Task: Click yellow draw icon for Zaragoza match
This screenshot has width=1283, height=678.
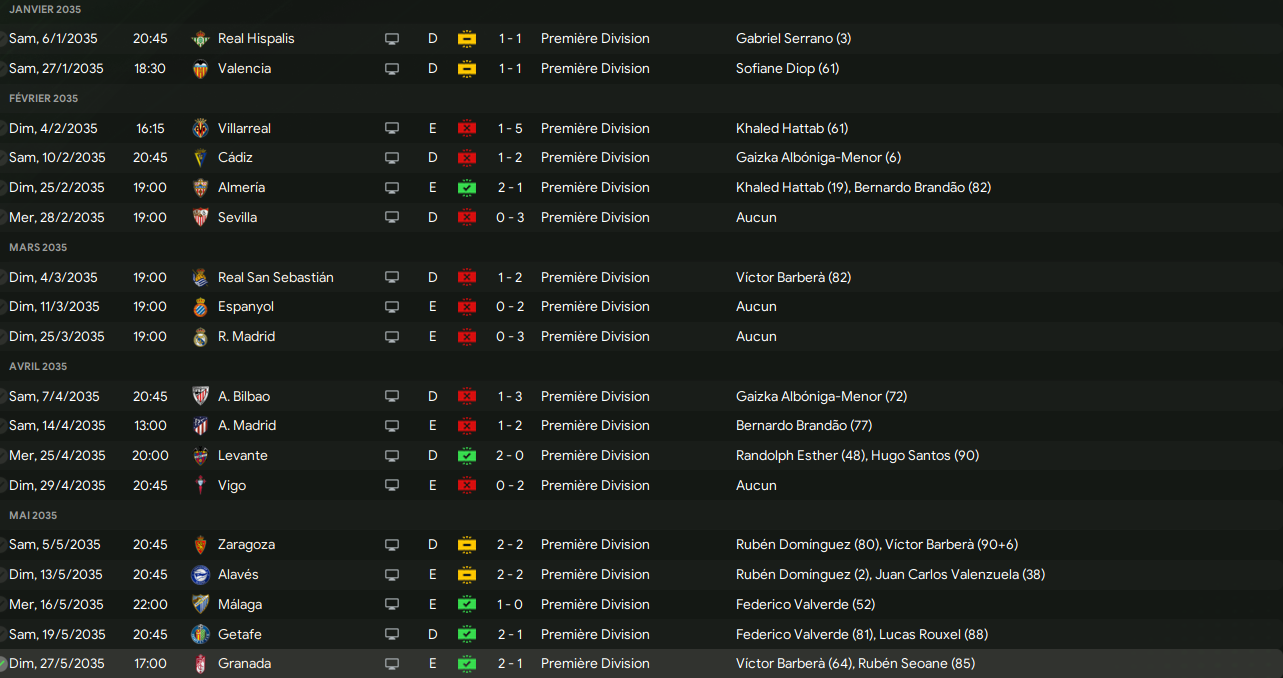Action: (466, 545)
